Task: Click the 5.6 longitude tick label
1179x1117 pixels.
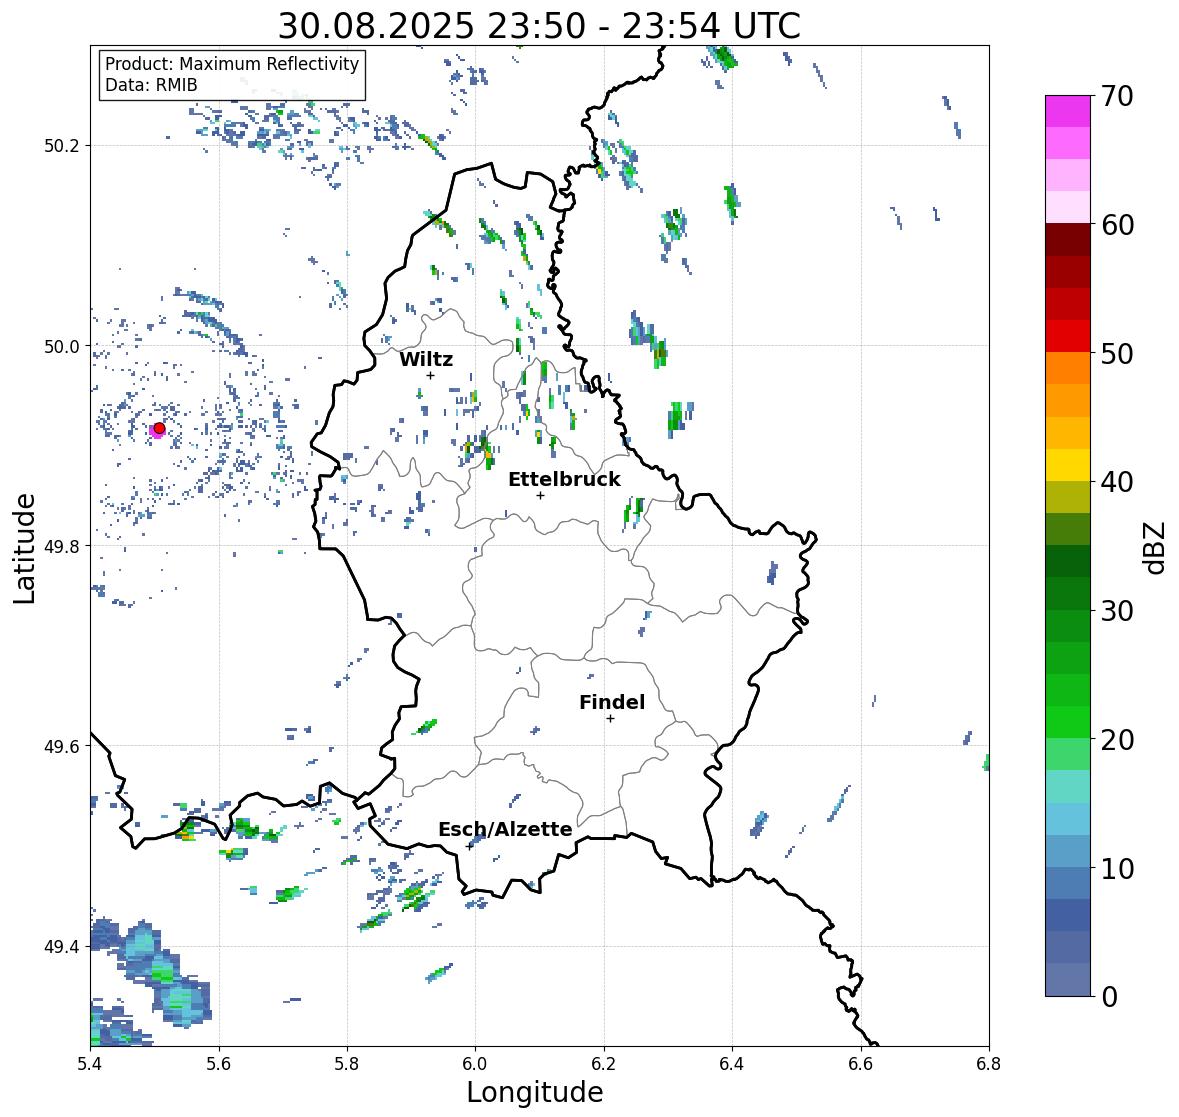Action: [x=219, y=1064]
